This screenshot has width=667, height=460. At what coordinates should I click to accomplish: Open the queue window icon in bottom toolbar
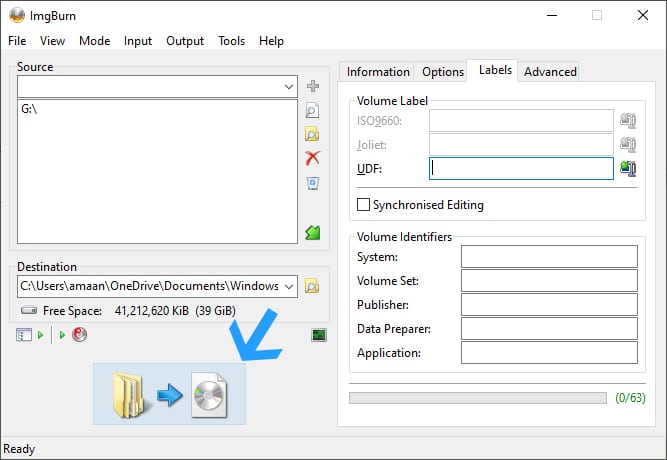click(x=24, y=335)
